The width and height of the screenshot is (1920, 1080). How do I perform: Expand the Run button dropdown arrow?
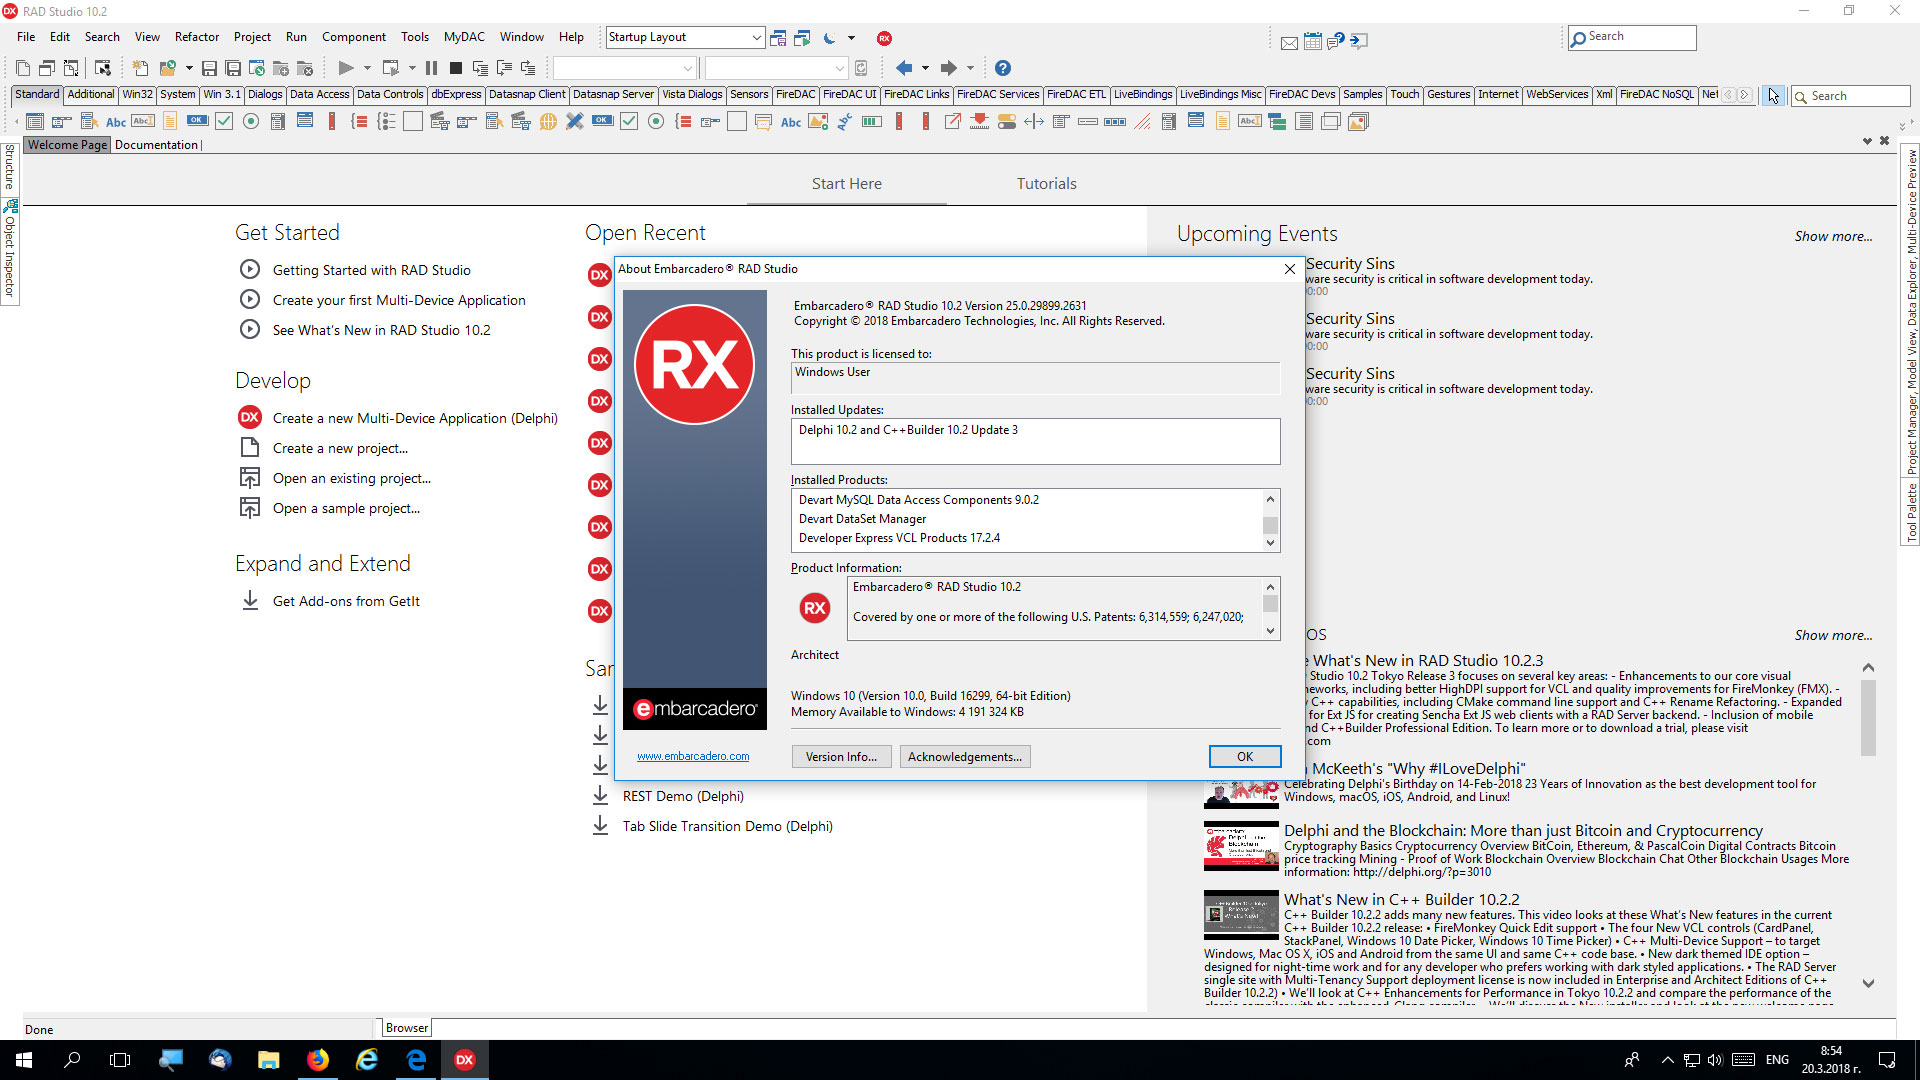point(367,68)
